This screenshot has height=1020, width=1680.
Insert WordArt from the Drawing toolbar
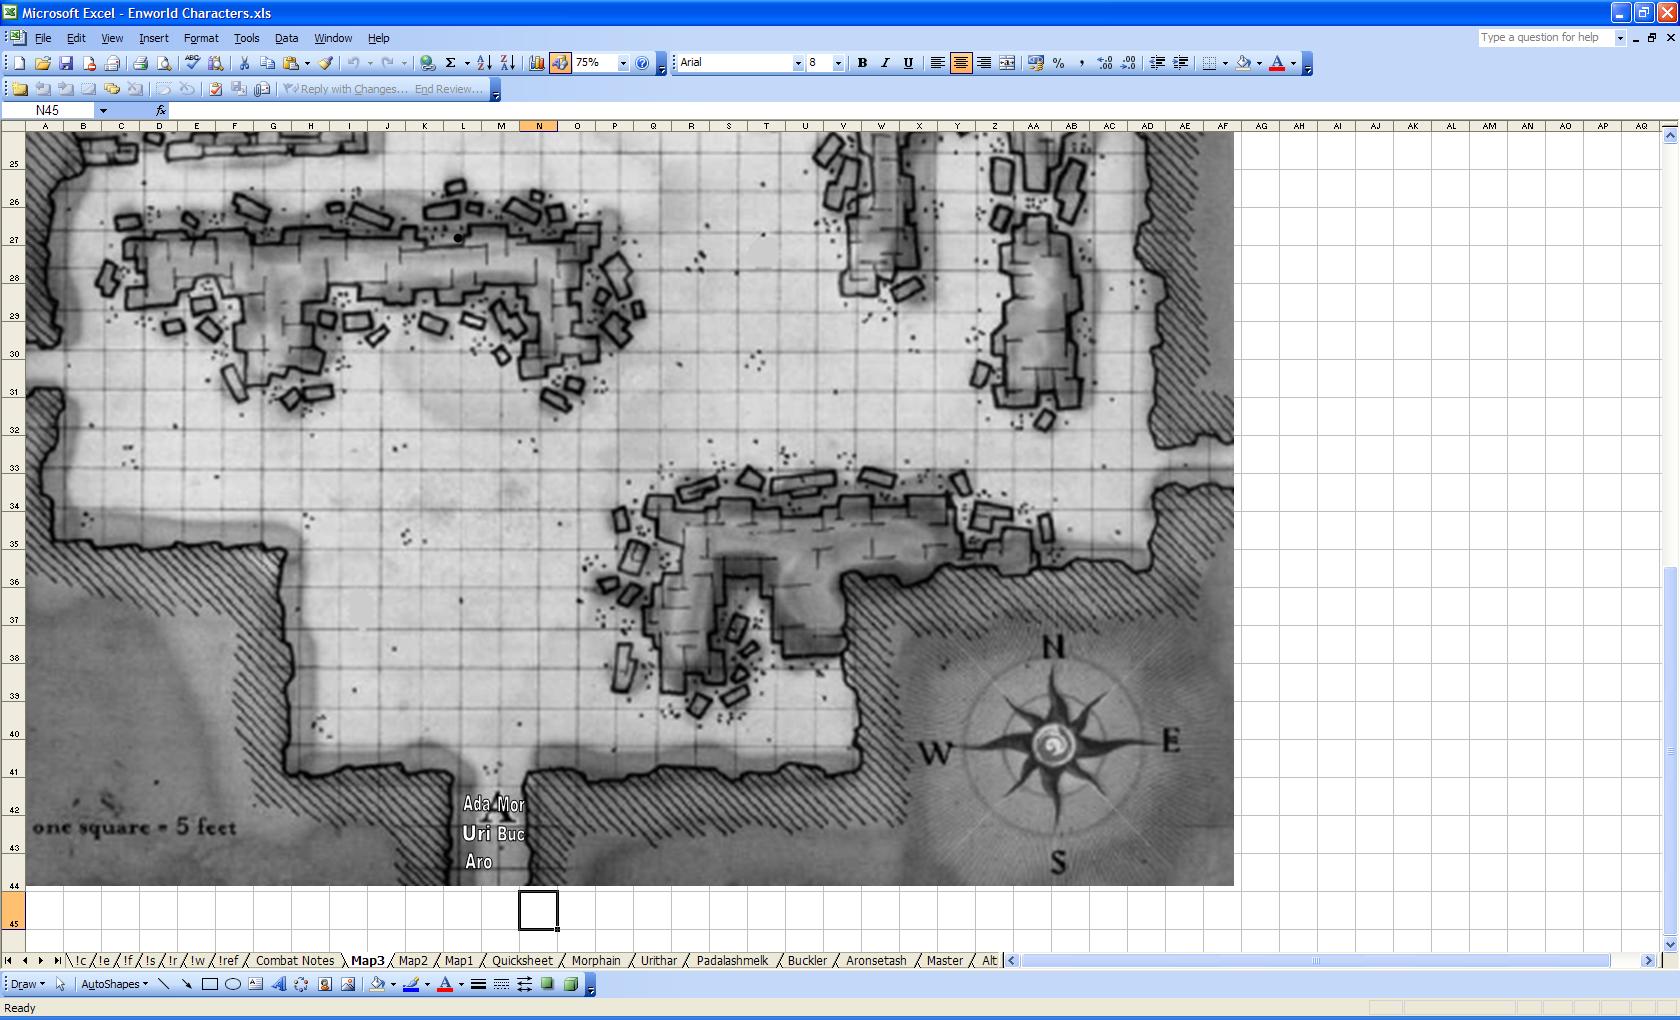[x=279, y=984]
